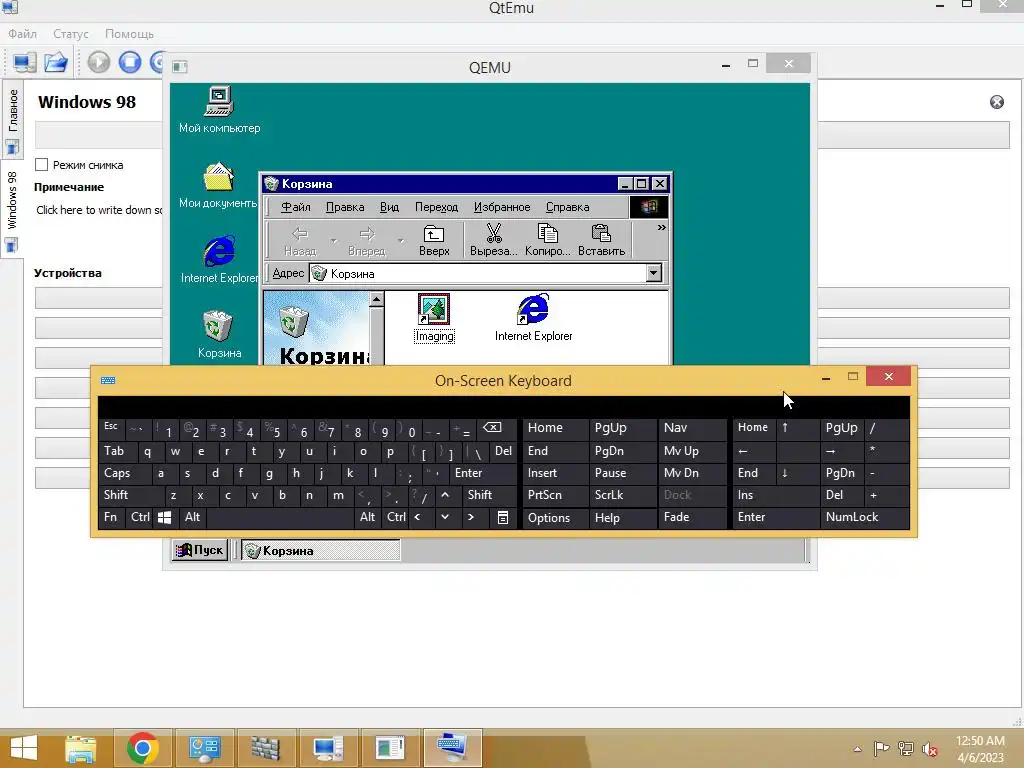The image size is (1024, 768).
Task: Click QtEmu start machine play icon
Action: tap(99, 62)
